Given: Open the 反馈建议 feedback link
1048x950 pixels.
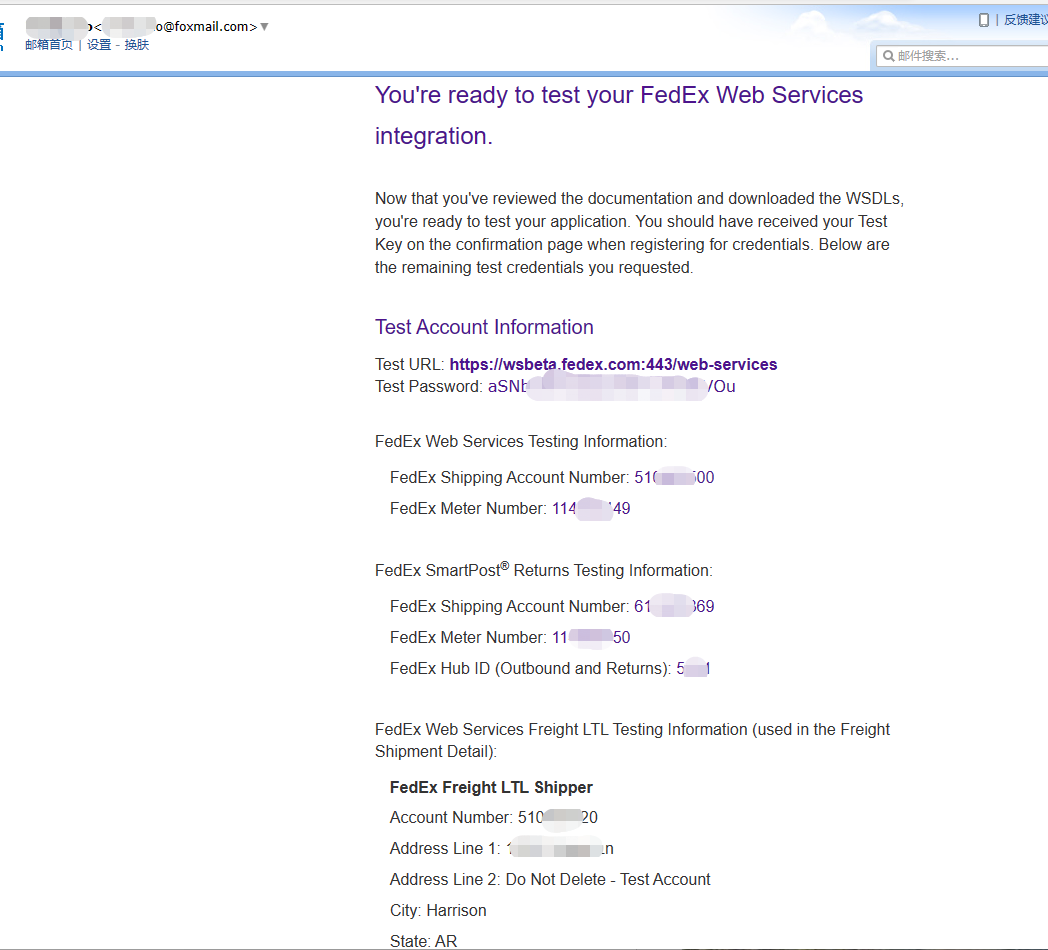Looking at the screenshot, I should pyautogui.click(x=1025, y=20).
